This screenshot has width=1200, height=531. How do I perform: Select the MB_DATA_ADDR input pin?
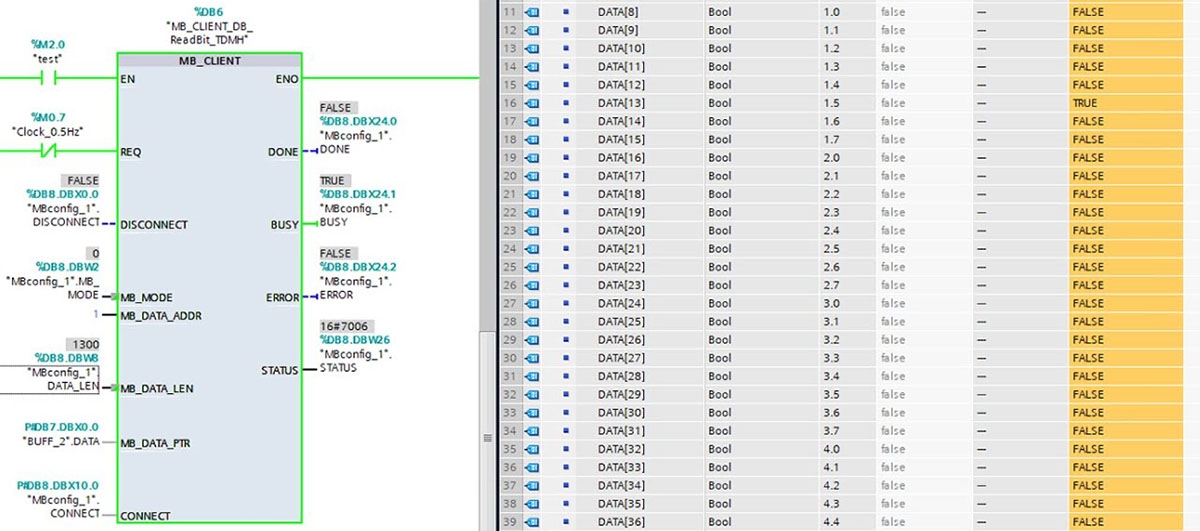tap(160, 316)
